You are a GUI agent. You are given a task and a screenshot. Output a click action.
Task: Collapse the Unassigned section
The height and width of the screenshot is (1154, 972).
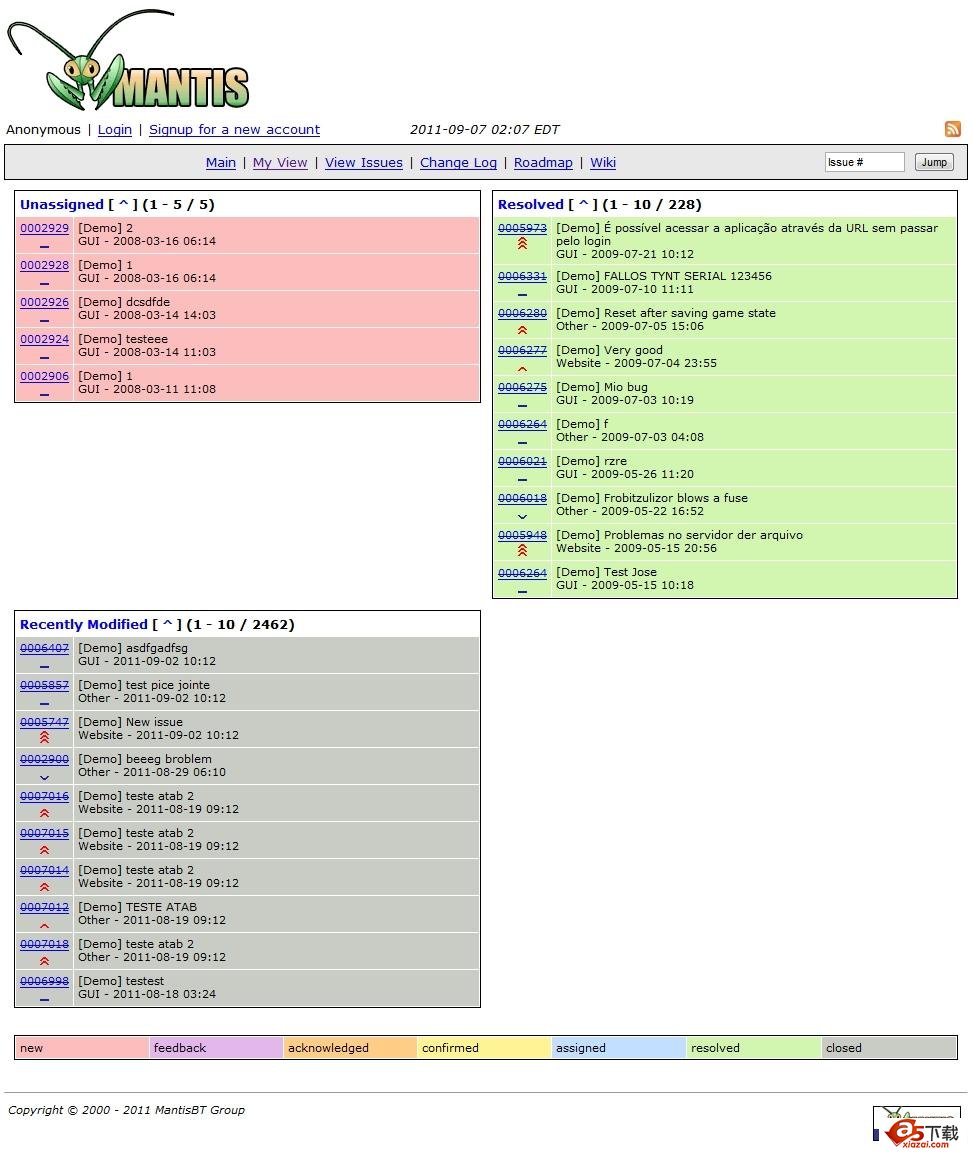124,203
